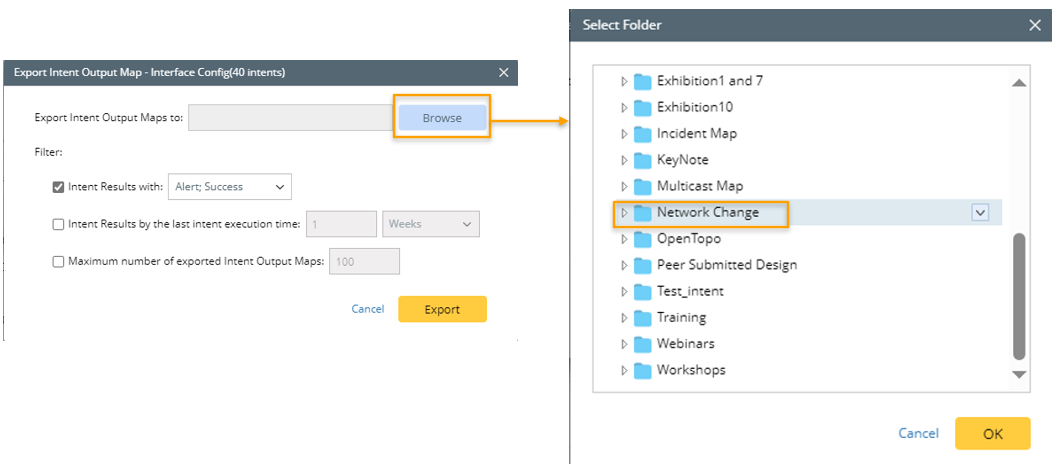Screen dimensions: 1058x468
Task: Open the Alert; Success dropdown
Action: point(229,186)
